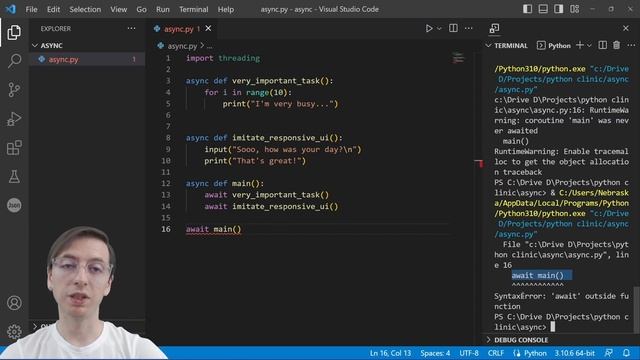Kill terminal with trash icon
This screenshot has width=640, height=360.
pyautogui.click(x=616, y=45)
